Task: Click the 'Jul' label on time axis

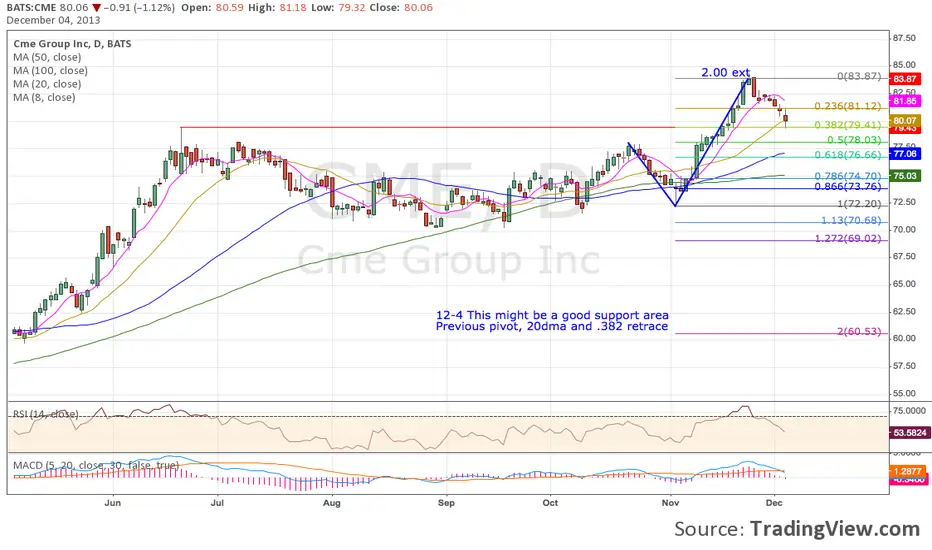Action: (217, 503)
